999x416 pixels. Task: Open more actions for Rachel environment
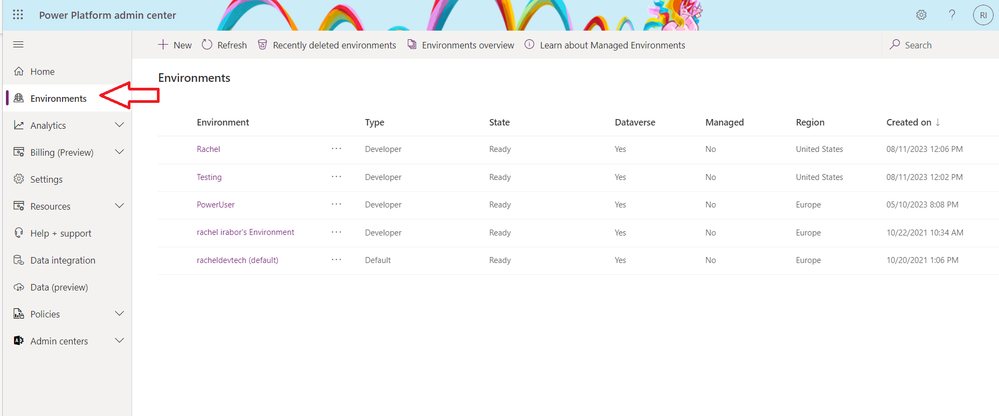tap(336, 148)
